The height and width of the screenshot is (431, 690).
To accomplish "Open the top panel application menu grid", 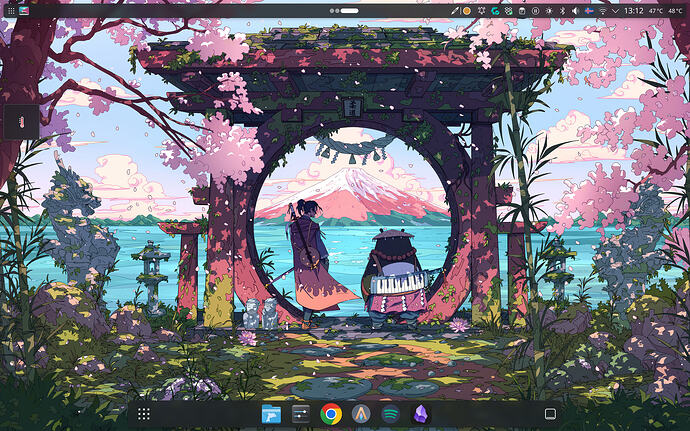I will coord(11,11).
